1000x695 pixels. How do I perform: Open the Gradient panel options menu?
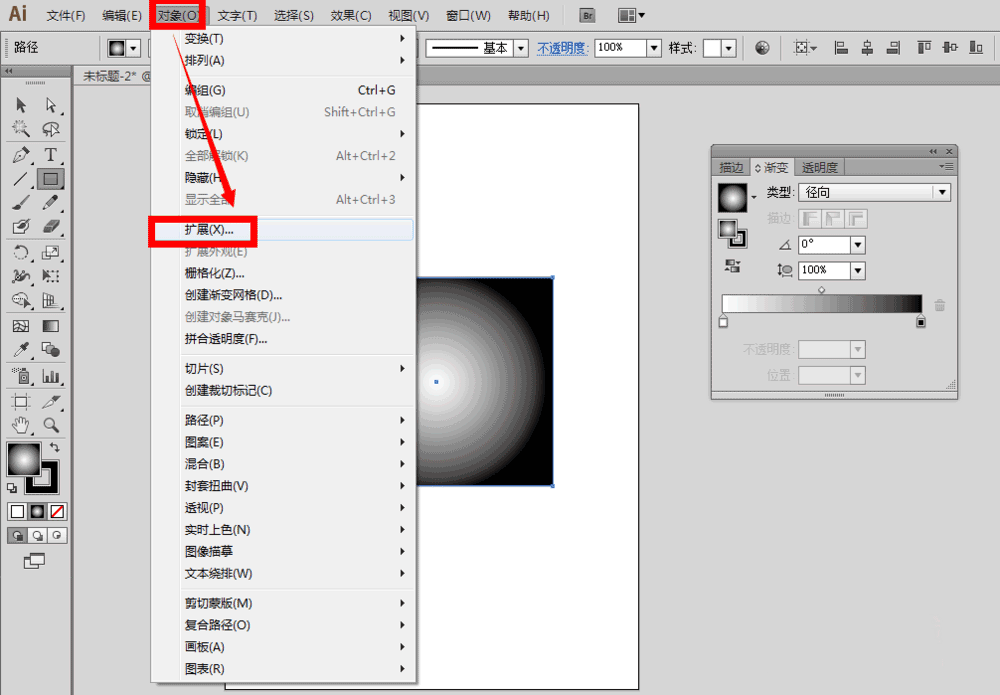click(945, 166)
